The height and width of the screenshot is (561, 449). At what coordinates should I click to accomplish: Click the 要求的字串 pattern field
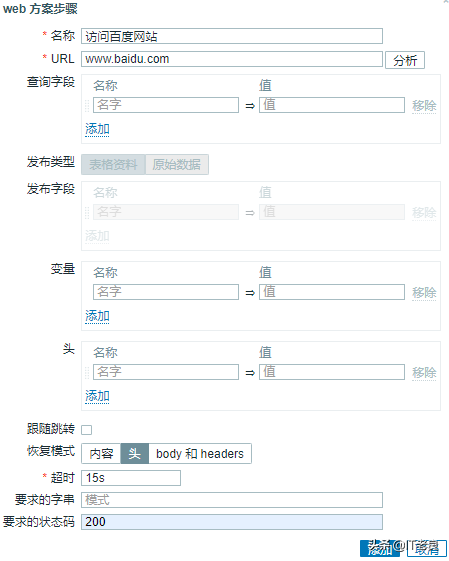[232, 500]
